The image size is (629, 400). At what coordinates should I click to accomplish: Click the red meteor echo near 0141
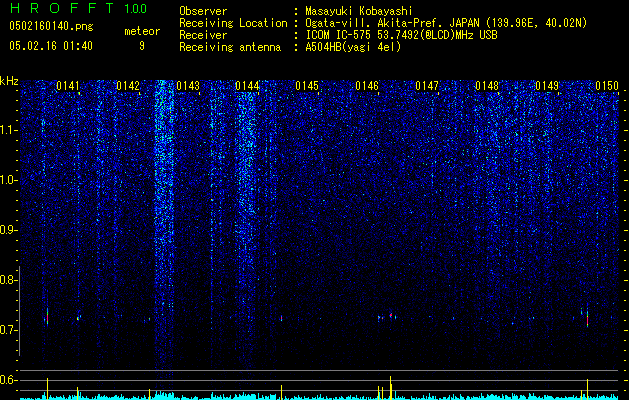pos(47,318)
